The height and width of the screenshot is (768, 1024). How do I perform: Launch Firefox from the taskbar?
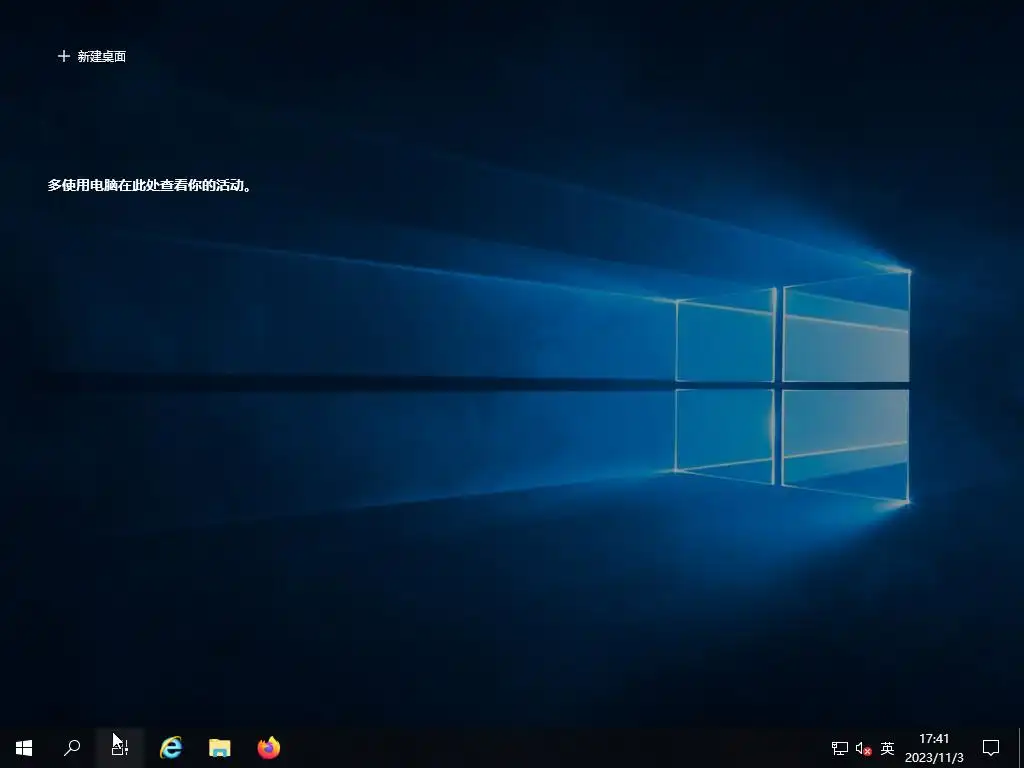(268, 748)
